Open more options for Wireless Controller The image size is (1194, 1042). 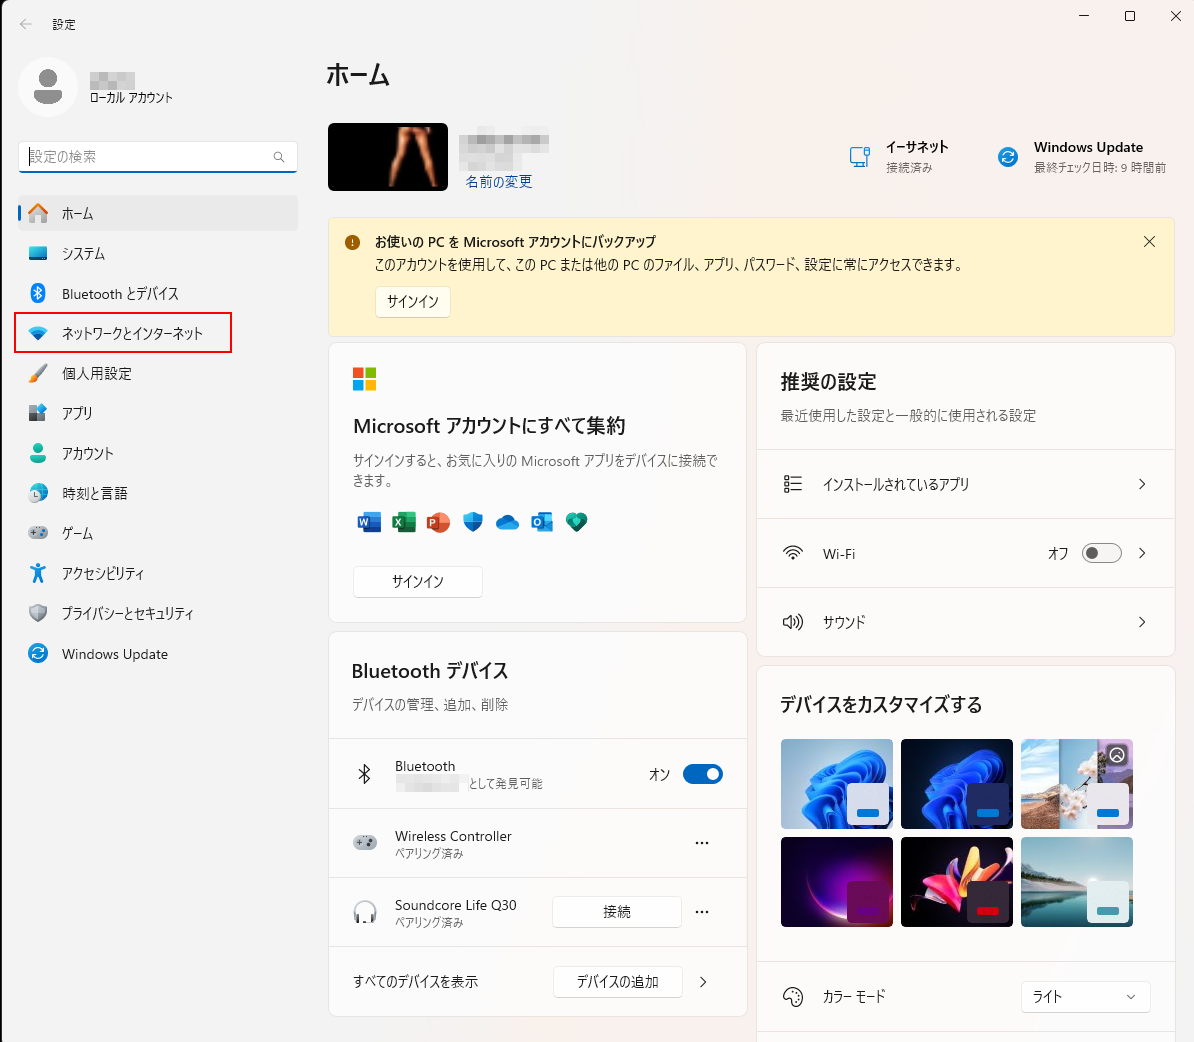point(702,843)
